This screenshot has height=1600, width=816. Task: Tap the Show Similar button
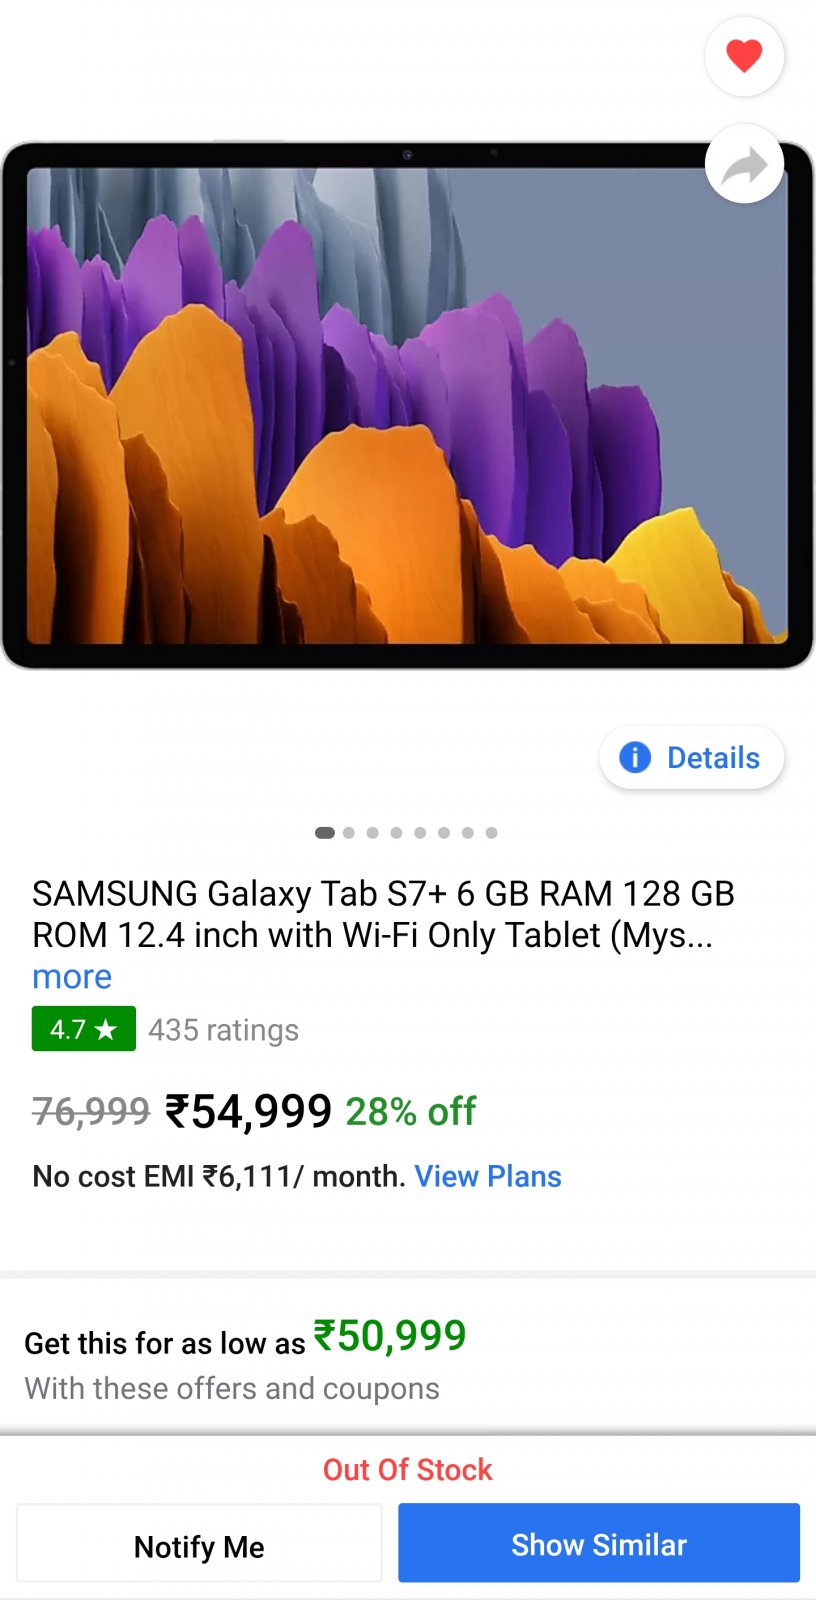pyautogui.click(x=599, y=1543)
